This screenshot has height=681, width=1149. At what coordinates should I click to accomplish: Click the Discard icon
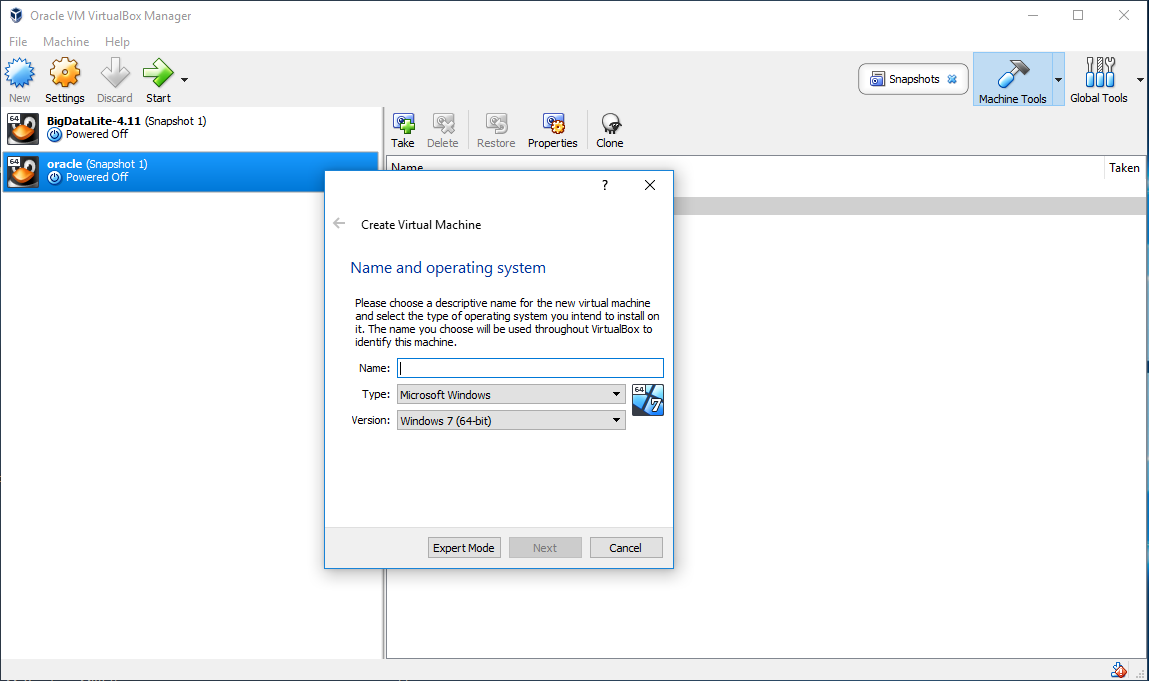tap(114, 74)
